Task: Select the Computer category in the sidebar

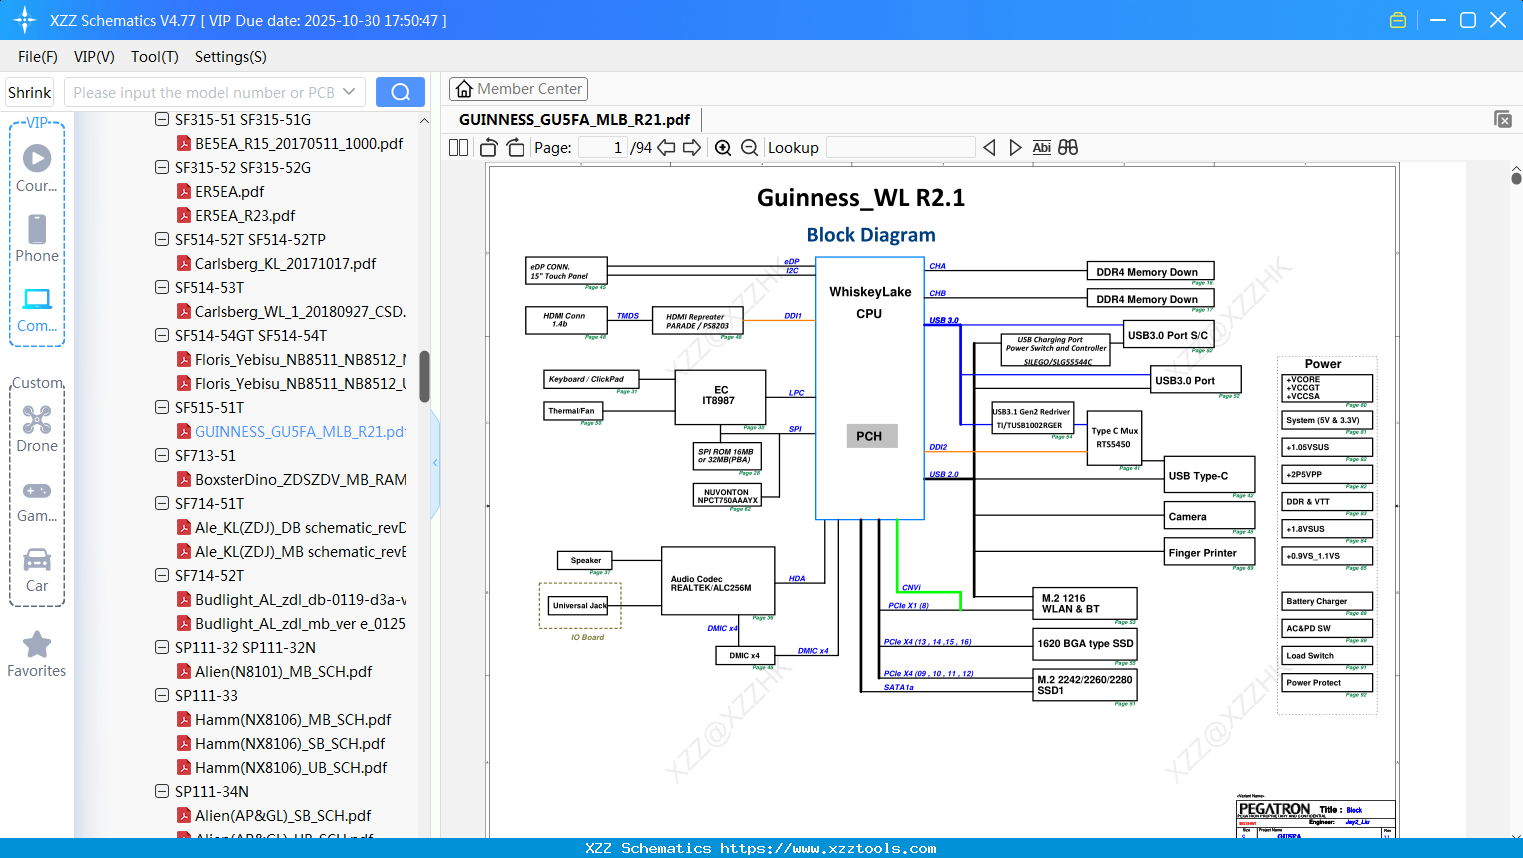Action: [x=37, y=309]
